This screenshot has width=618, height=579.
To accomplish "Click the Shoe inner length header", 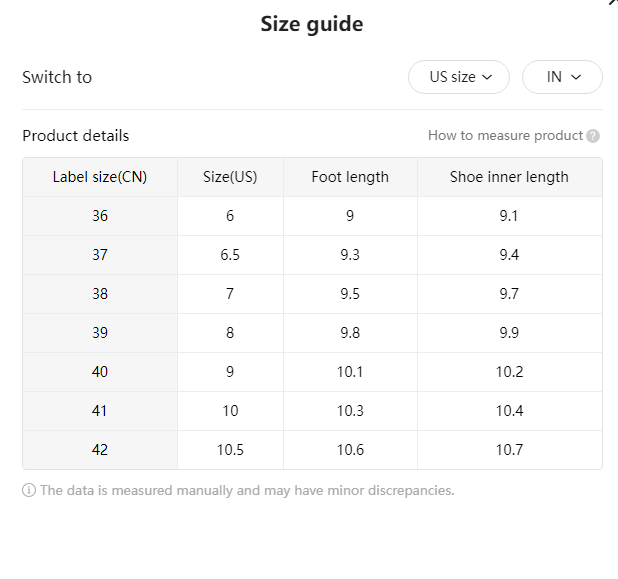I will point(509,177).
